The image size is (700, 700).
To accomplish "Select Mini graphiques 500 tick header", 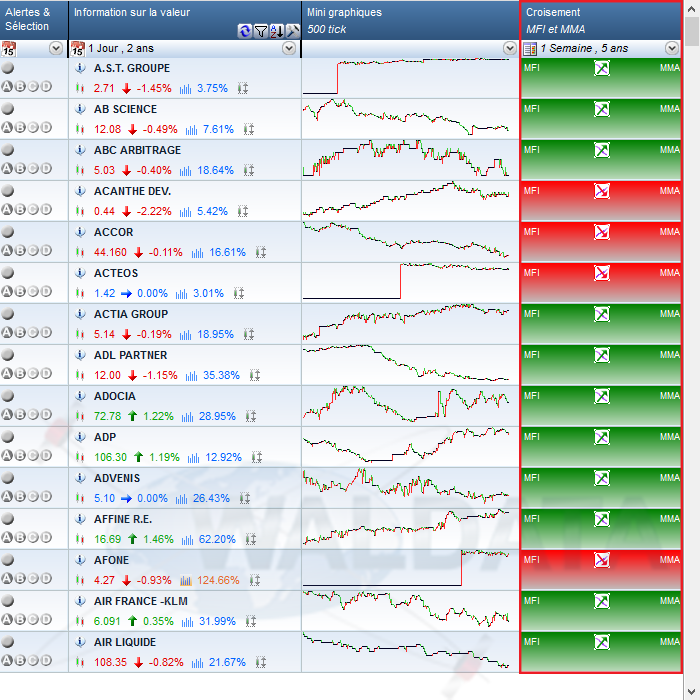I will point(410,20).
